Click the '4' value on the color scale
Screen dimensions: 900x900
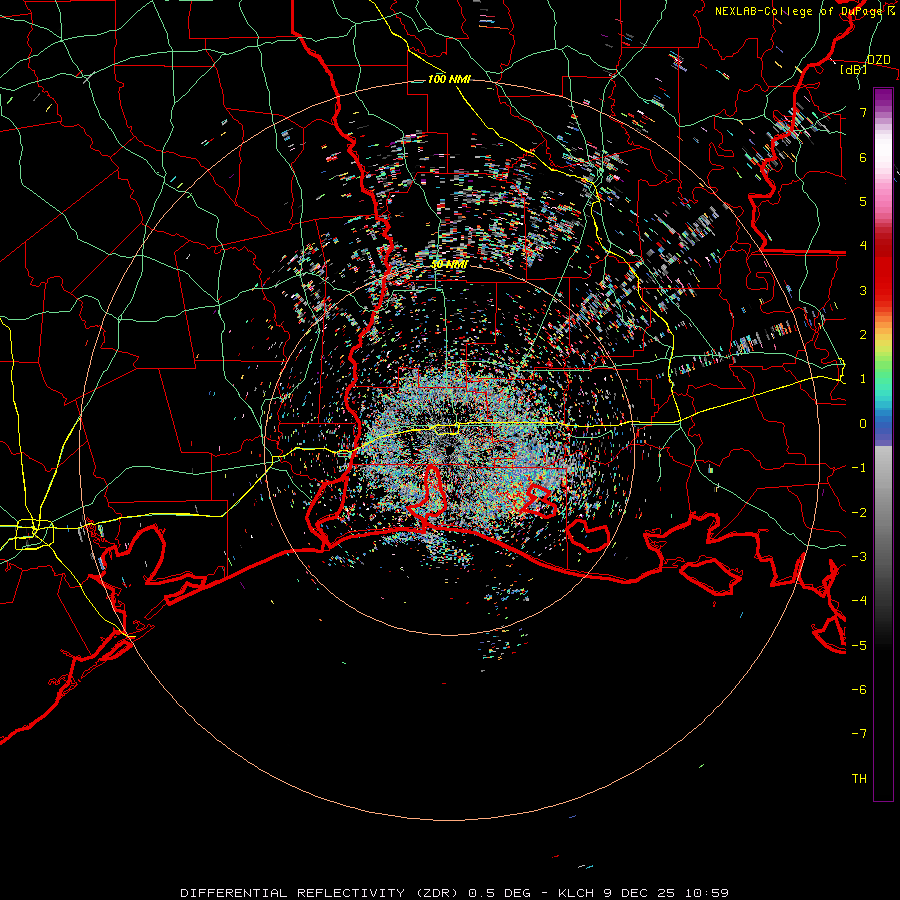[863, 246]
